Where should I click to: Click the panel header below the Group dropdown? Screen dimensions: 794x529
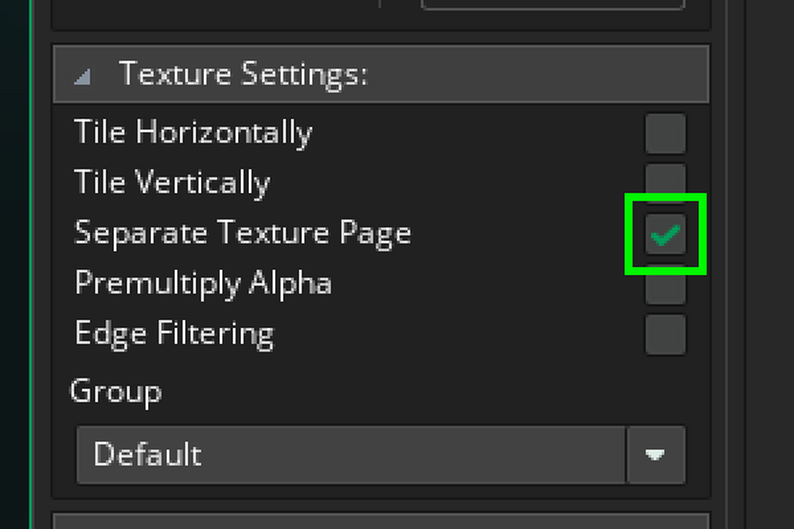[380, 521]
